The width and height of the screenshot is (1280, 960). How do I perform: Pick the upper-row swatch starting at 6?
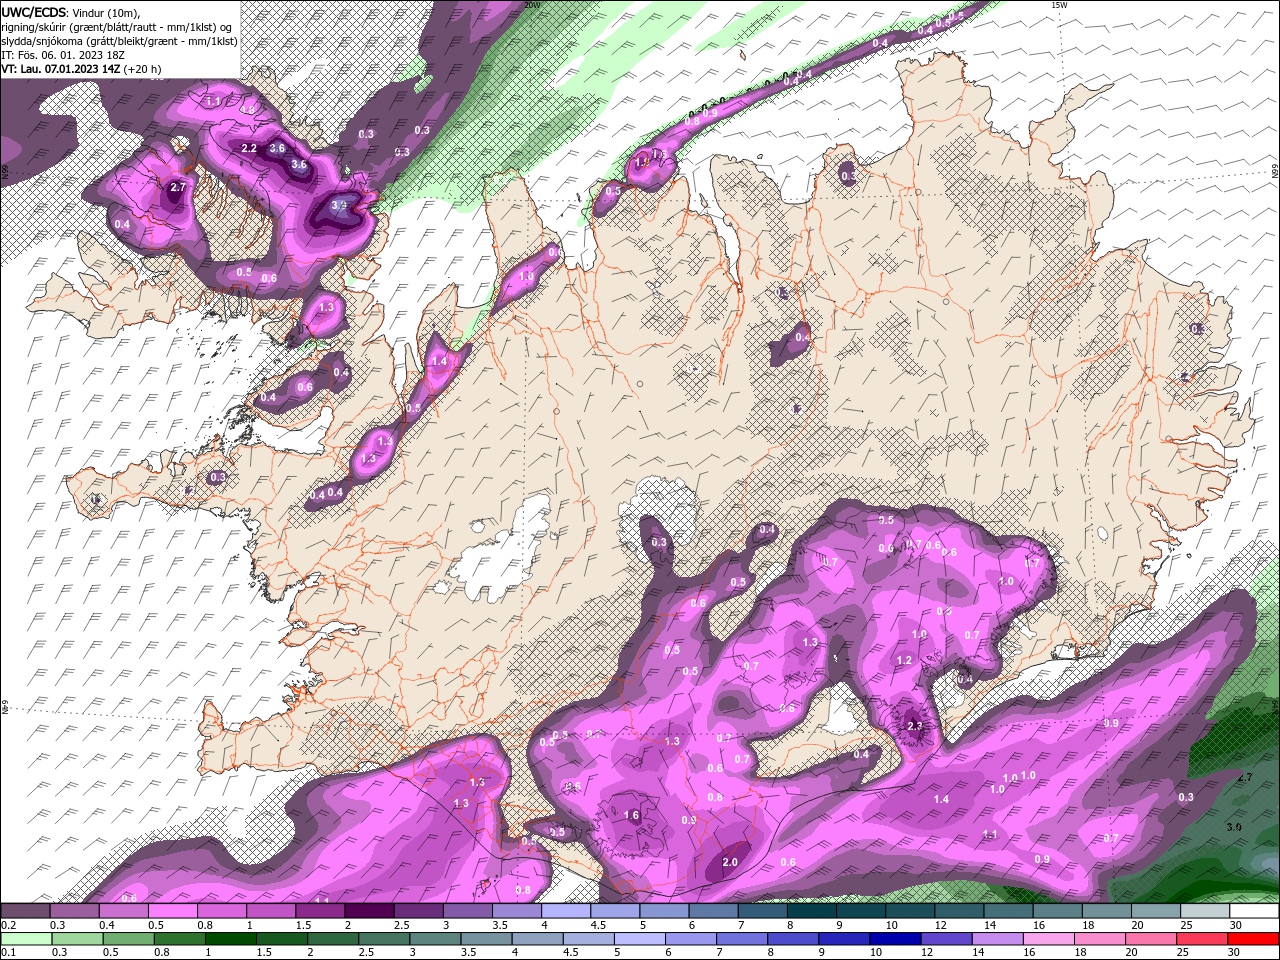[x=712, y=911]
